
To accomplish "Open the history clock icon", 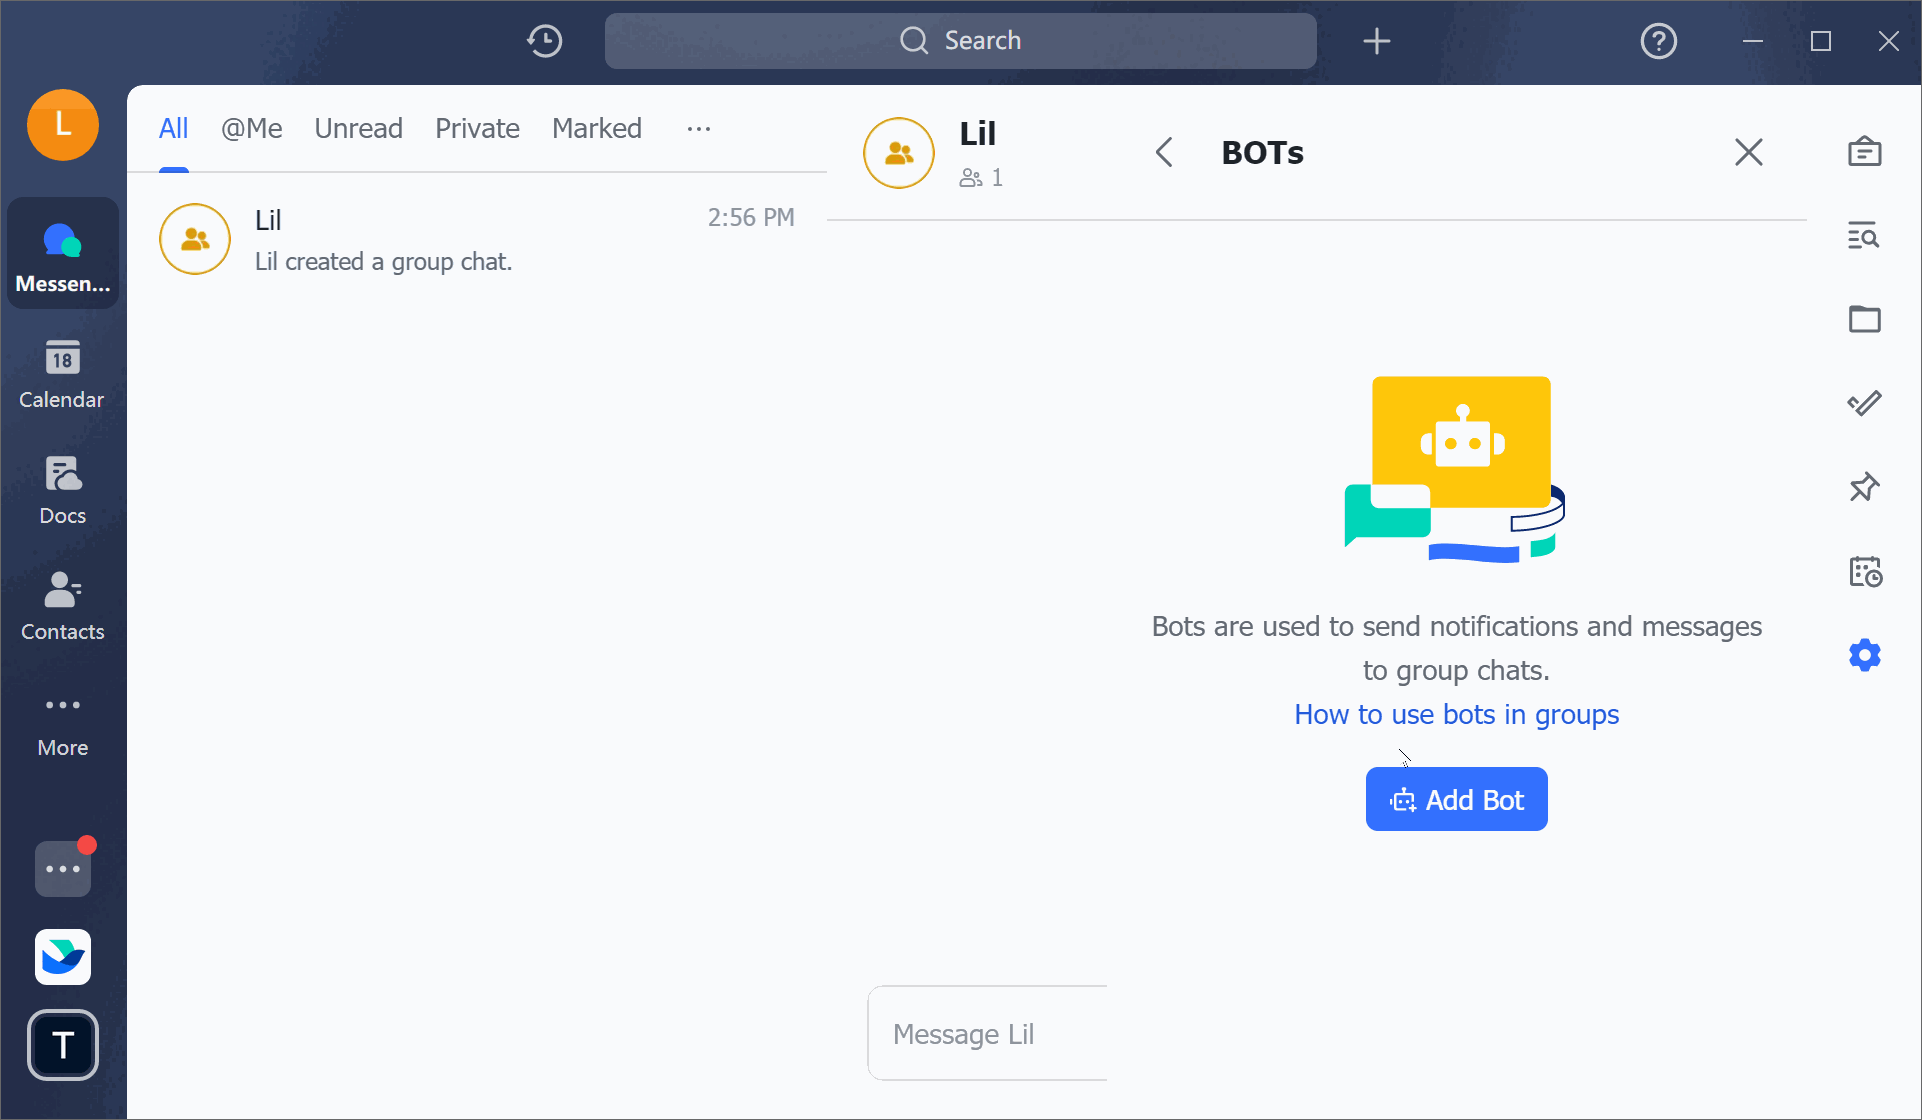I will point(545,41).
